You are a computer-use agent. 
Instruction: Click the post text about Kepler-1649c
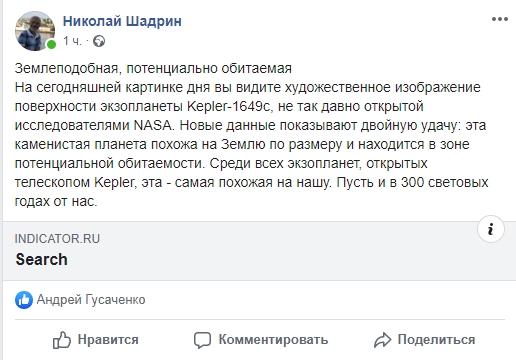pos(251,144)
